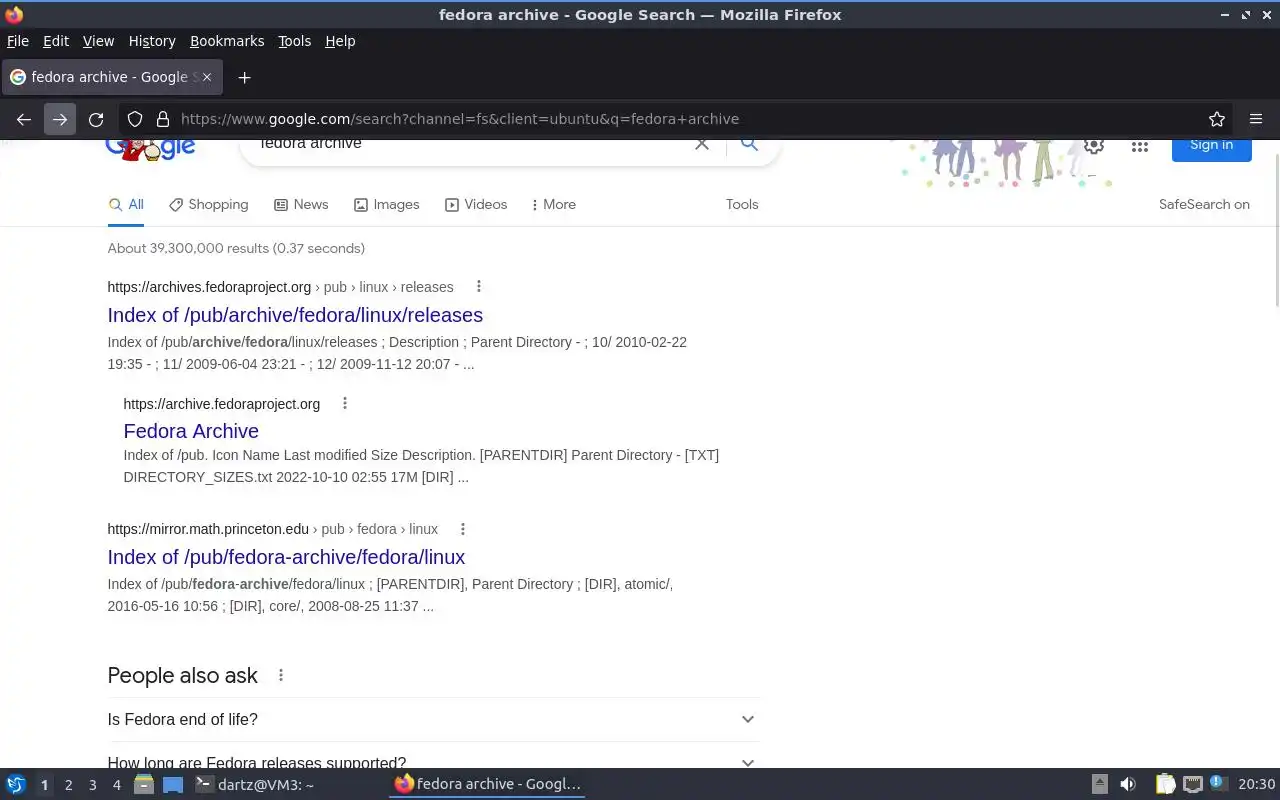Viewport: 1280px width, 800px height.
Task: Select the All results tab
Action: [x=126, y=204]
